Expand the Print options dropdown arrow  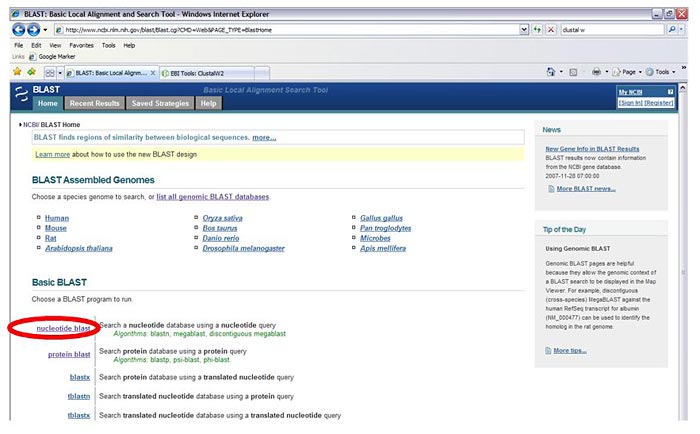coord(607,72)
